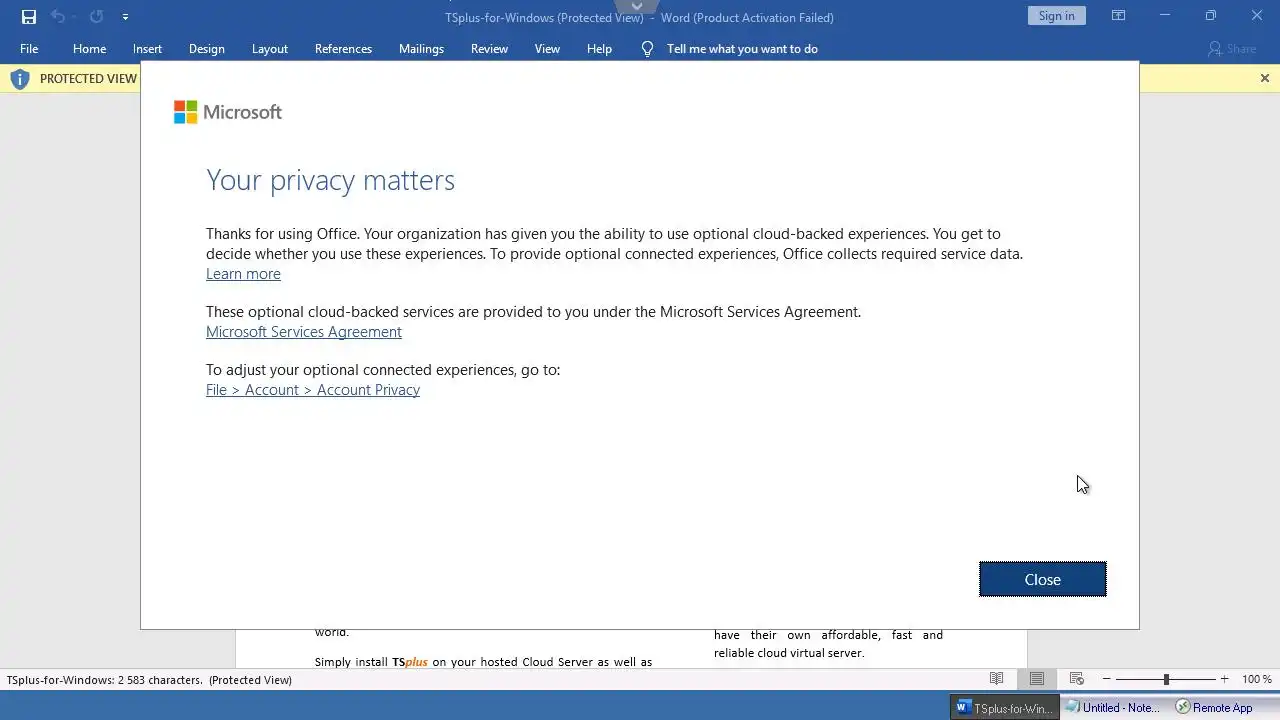Viewport: 1280px width, 720px height.
Task: Switch to the Insert ribbon tab
Action: tap(147, 48)
